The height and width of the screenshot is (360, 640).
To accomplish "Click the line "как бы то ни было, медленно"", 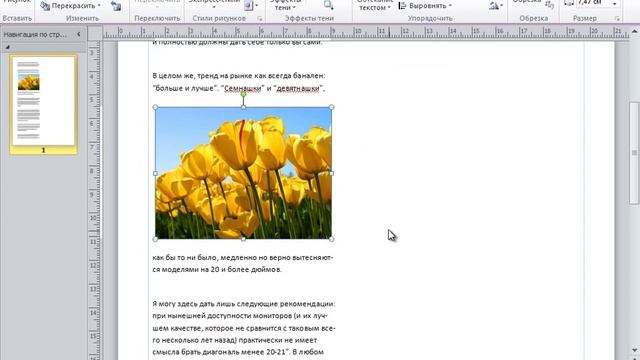I will pyautogui.click(x=243, y=258).
